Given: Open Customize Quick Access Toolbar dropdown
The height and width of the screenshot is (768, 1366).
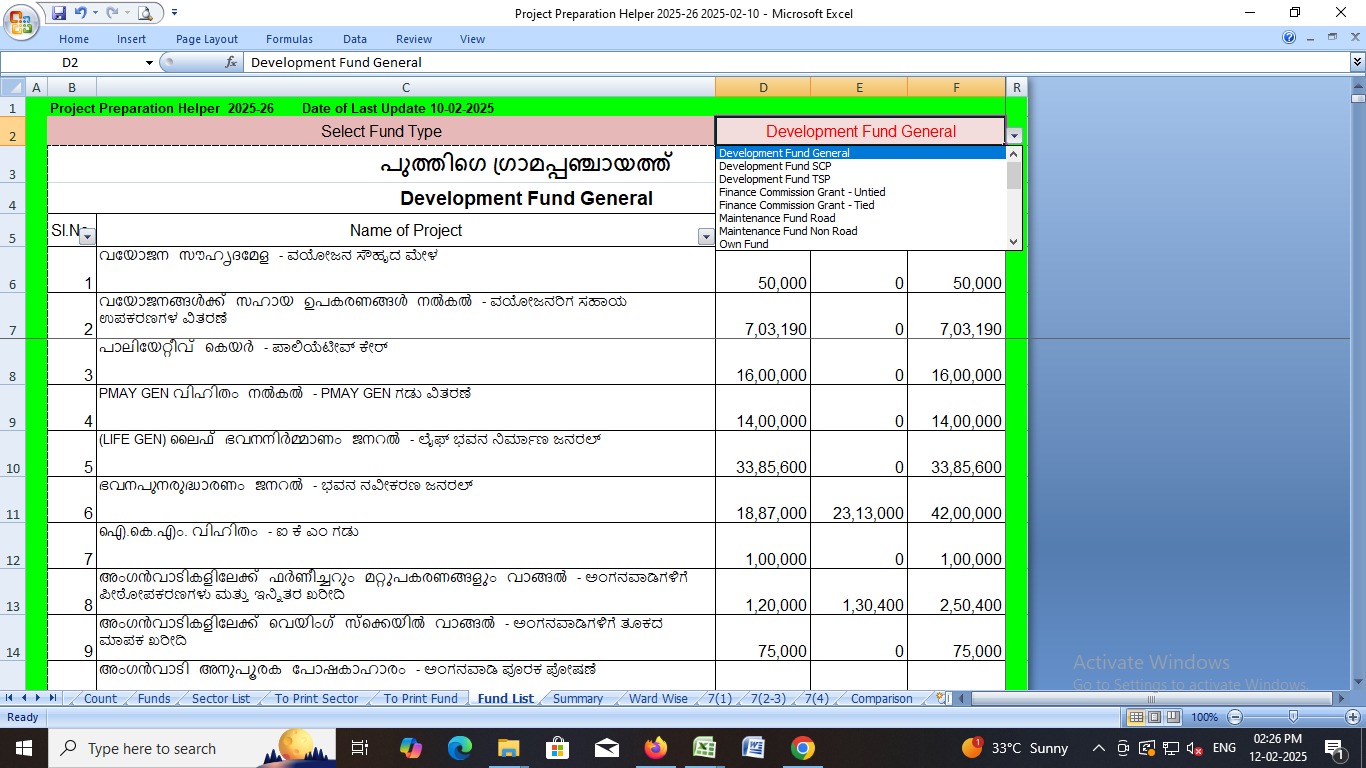Looking at the screenshot, I should point(175,13).
